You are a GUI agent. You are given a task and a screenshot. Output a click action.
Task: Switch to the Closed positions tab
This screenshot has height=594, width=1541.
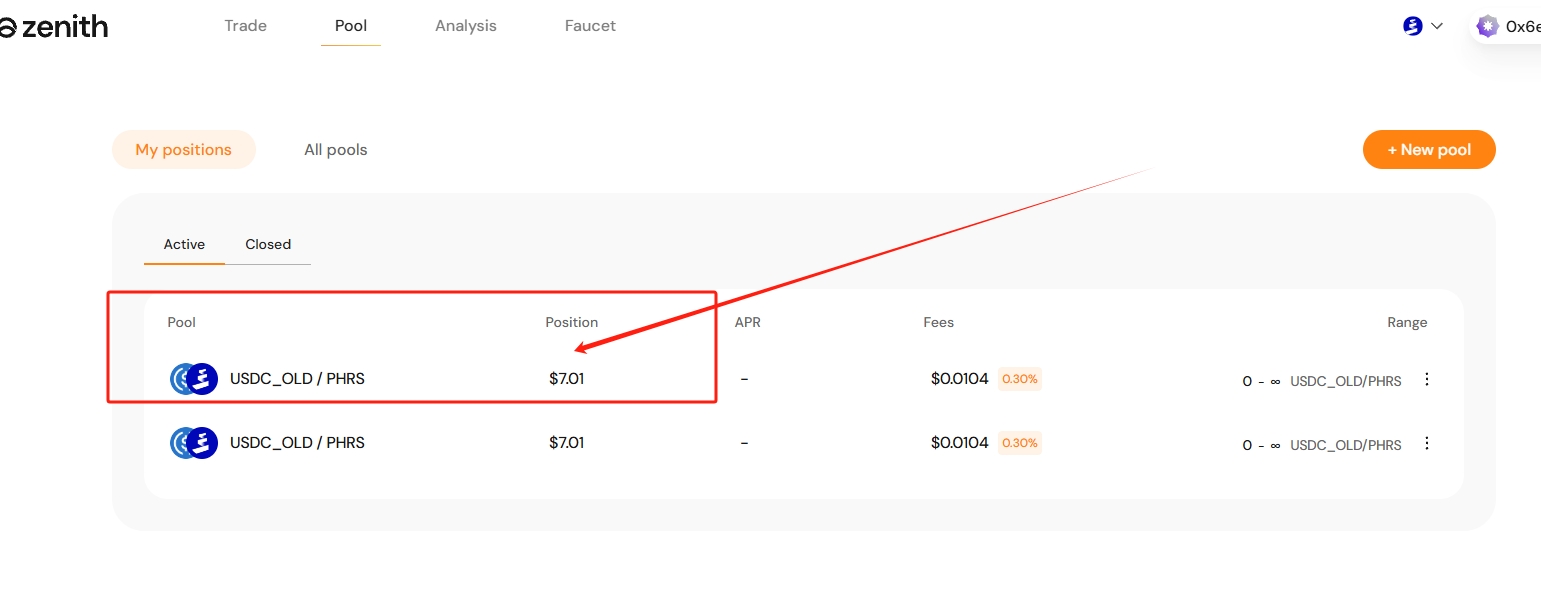(268, 244)
